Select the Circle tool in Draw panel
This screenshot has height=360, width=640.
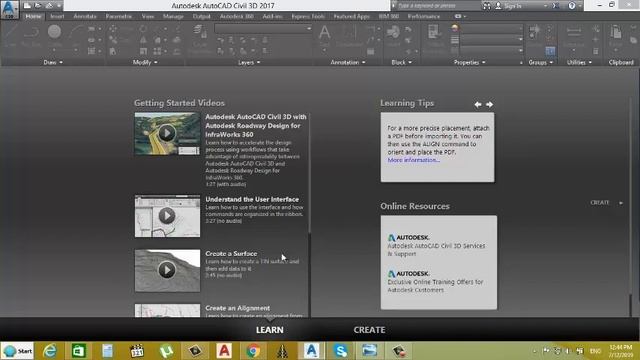pos(54,32)
